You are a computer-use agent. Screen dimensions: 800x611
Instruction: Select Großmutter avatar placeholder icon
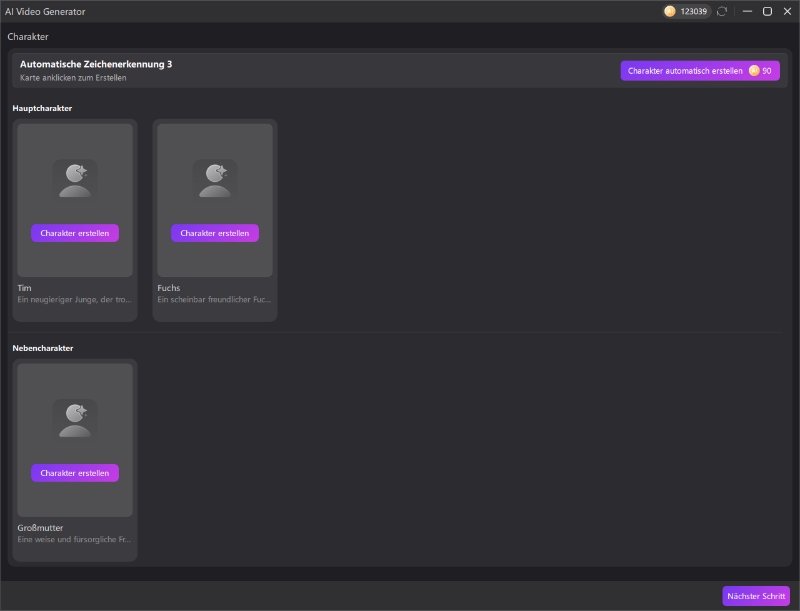click(x=75, y=419)
